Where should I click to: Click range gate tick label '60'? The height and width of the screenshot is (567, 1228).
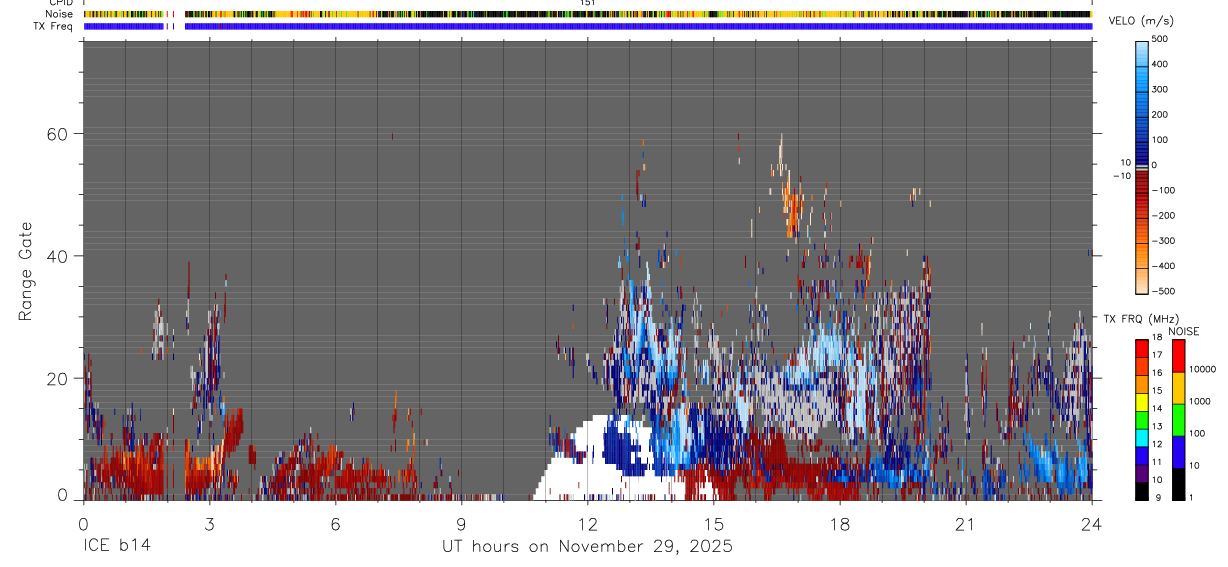(59, 133)
